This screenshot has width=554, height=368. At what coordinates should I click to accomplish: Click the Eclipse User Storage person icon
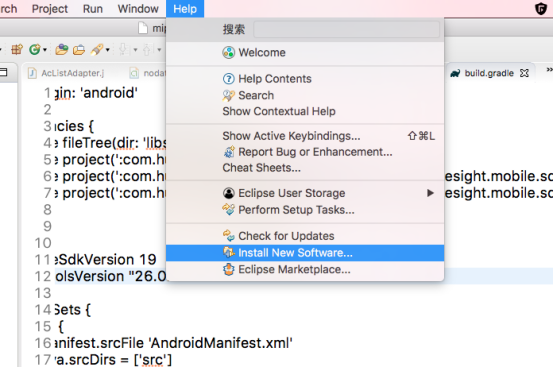[229, 193]
